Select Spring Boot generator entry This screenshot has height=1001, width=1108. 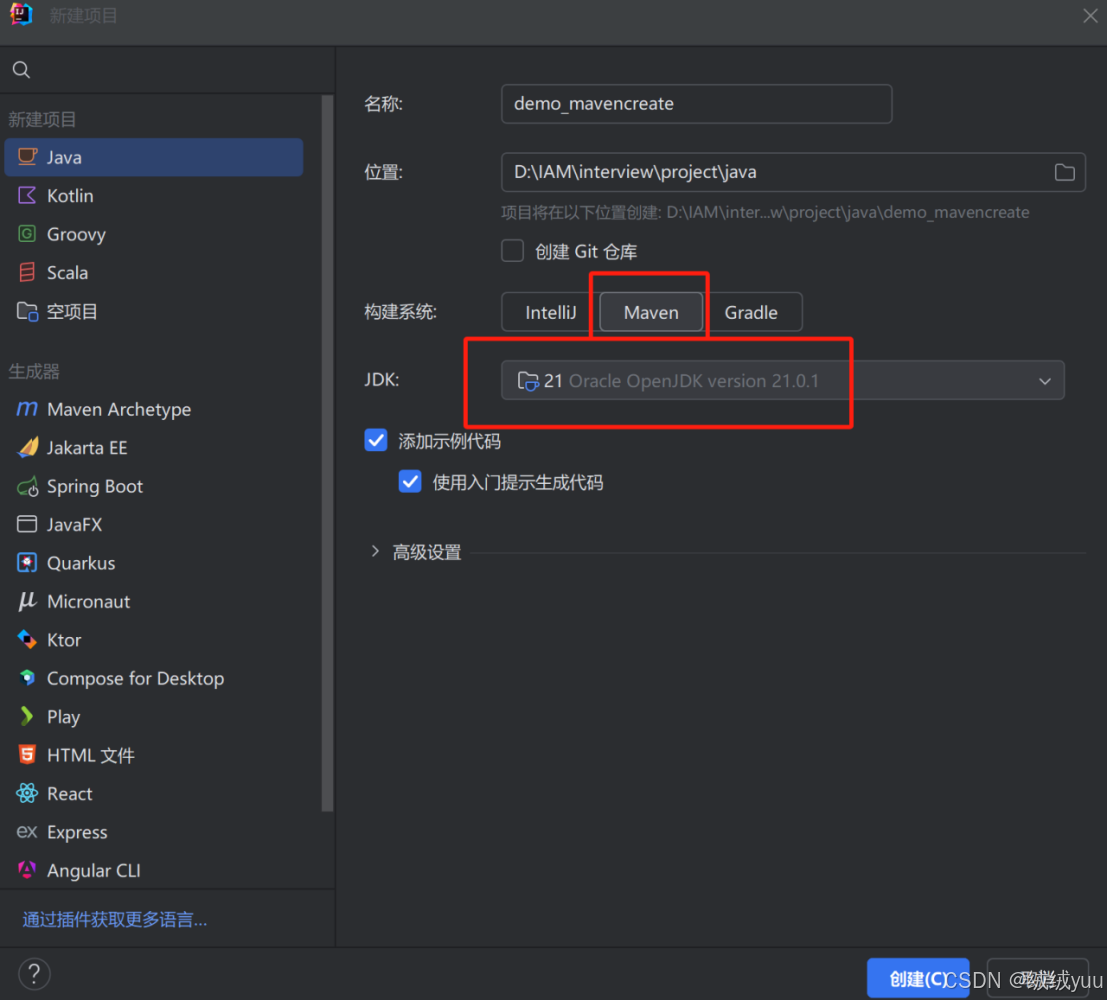[153, 486]
